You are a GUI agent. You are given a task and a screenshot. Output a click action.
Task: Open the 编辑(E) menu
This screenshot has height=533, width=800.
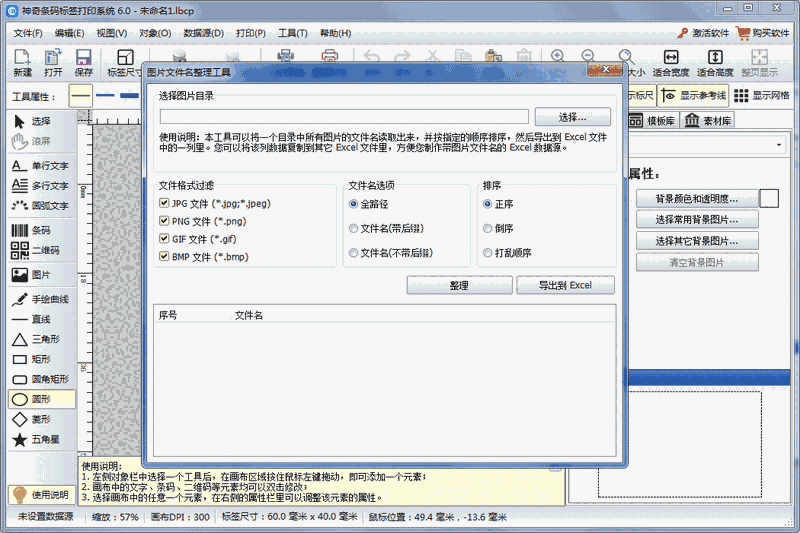69,33
